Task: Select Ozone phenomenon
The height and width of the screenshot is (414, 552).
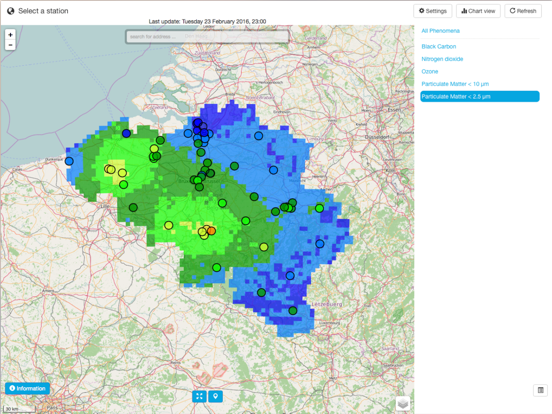Action: pos(430,71)
